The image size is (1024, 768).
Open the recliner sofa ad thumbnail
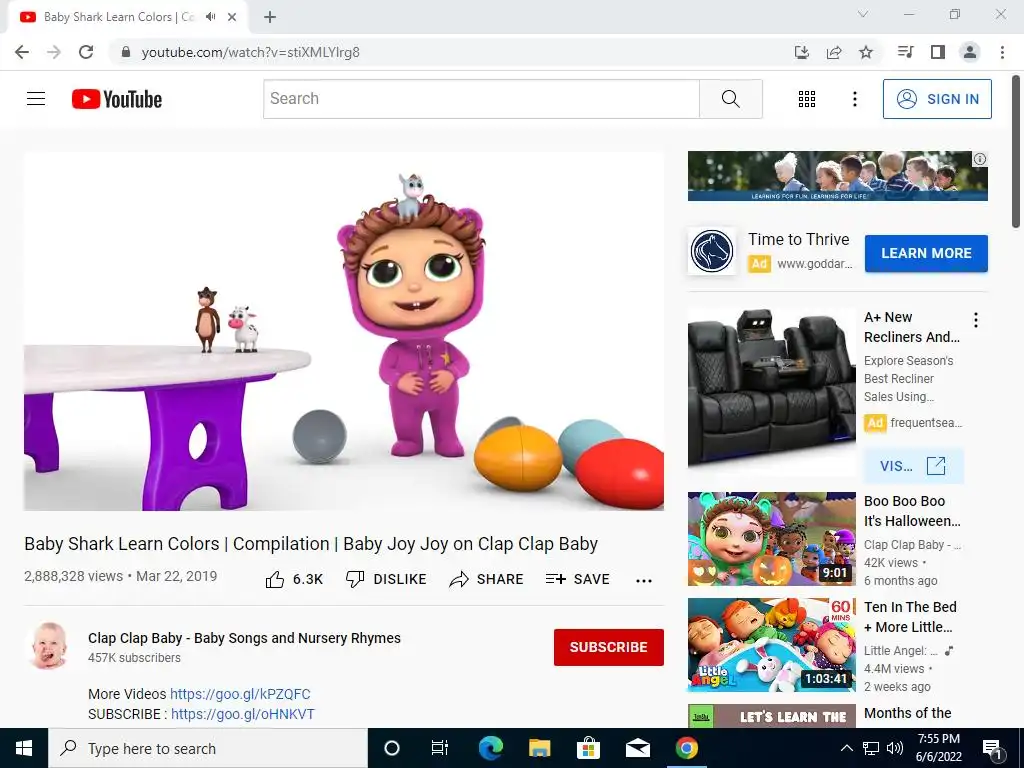click(x=771, y=391)
